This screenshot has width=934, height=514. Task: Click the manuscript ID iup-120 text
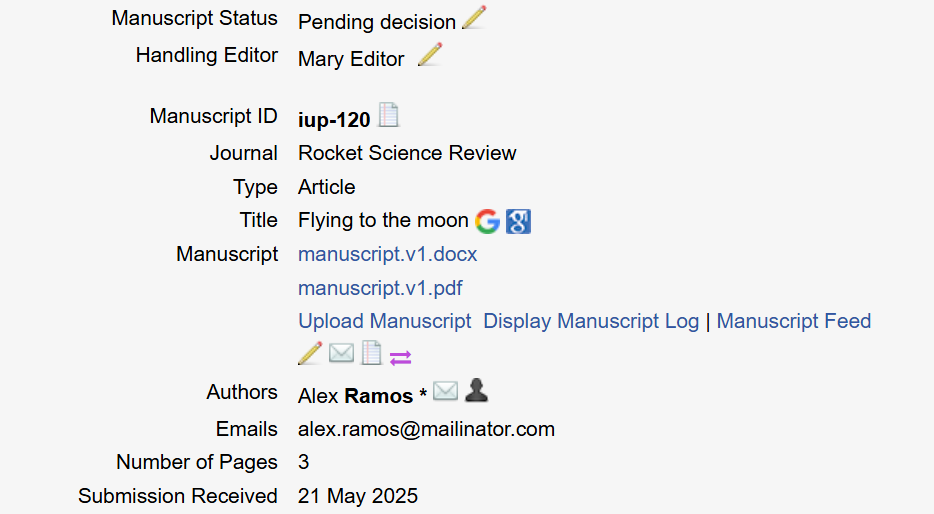coord(334,120)
